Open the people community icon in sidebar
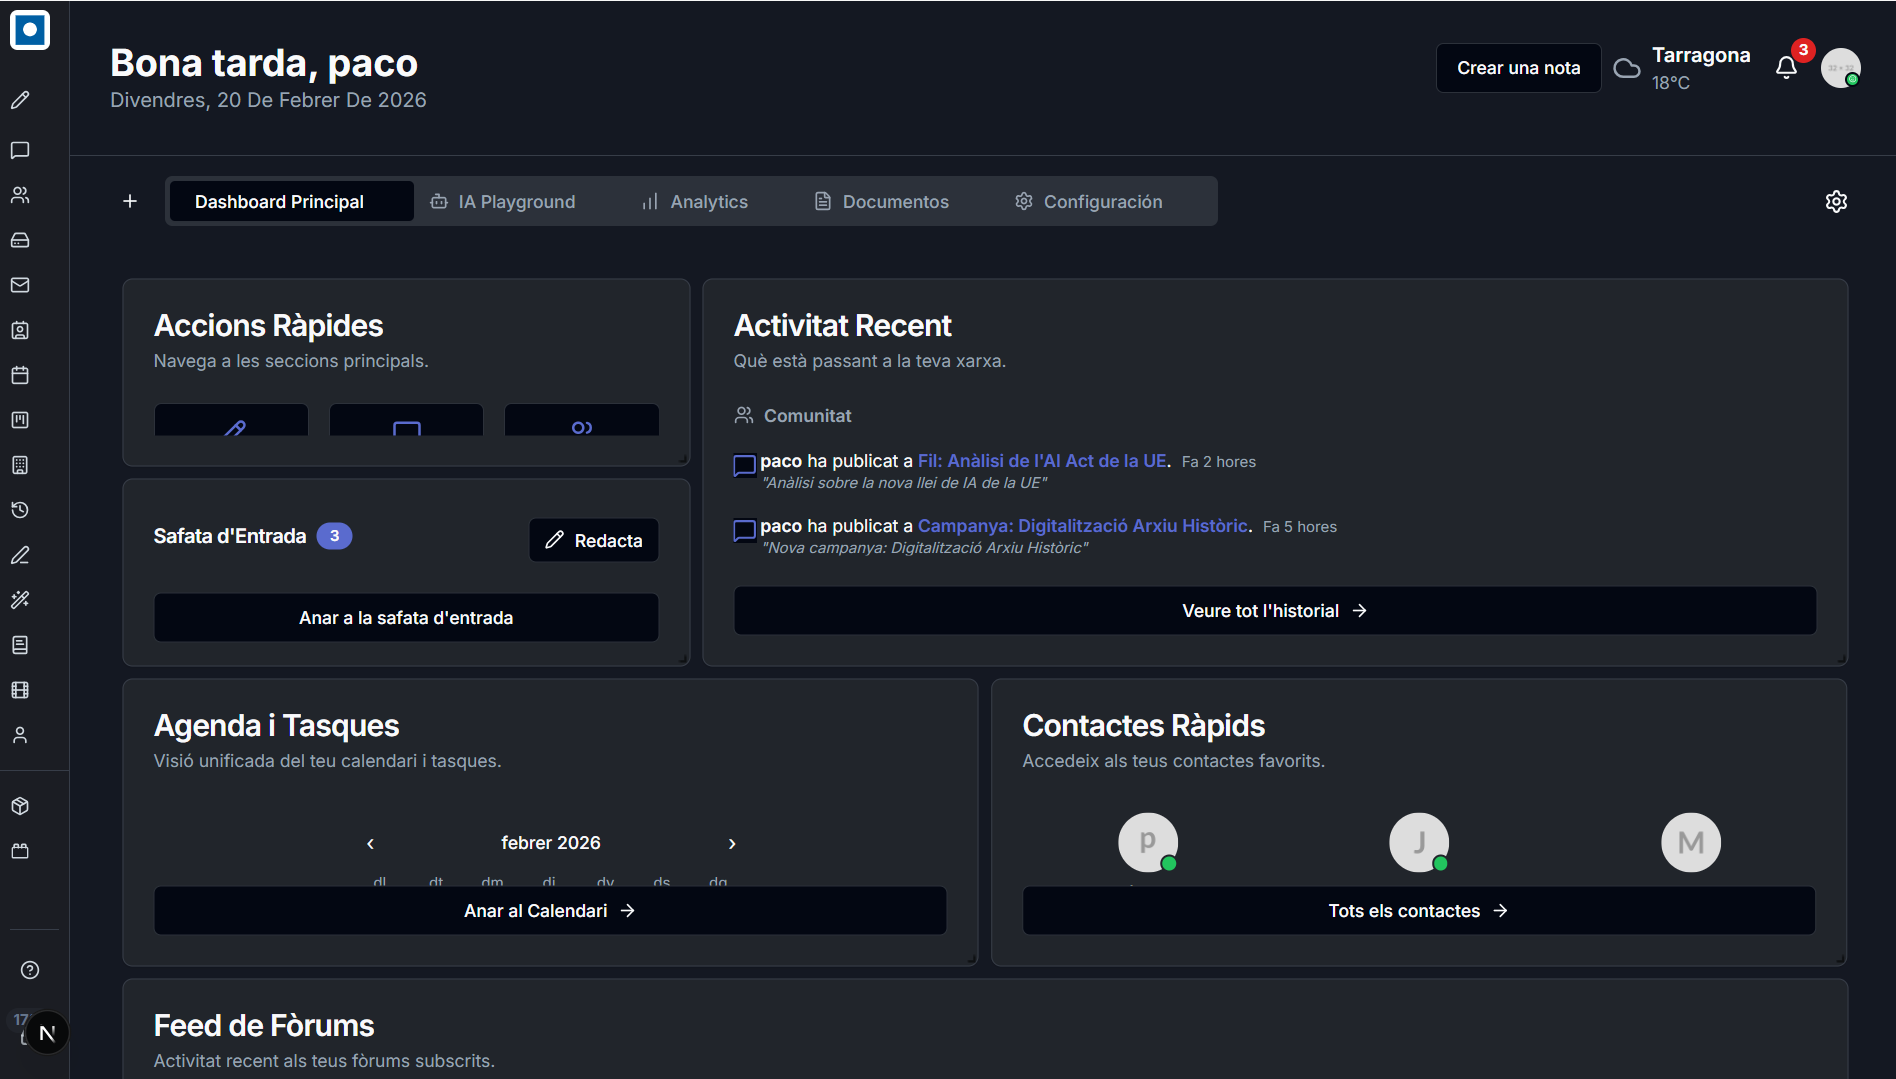1896x1079 pixels. point(20,195)
